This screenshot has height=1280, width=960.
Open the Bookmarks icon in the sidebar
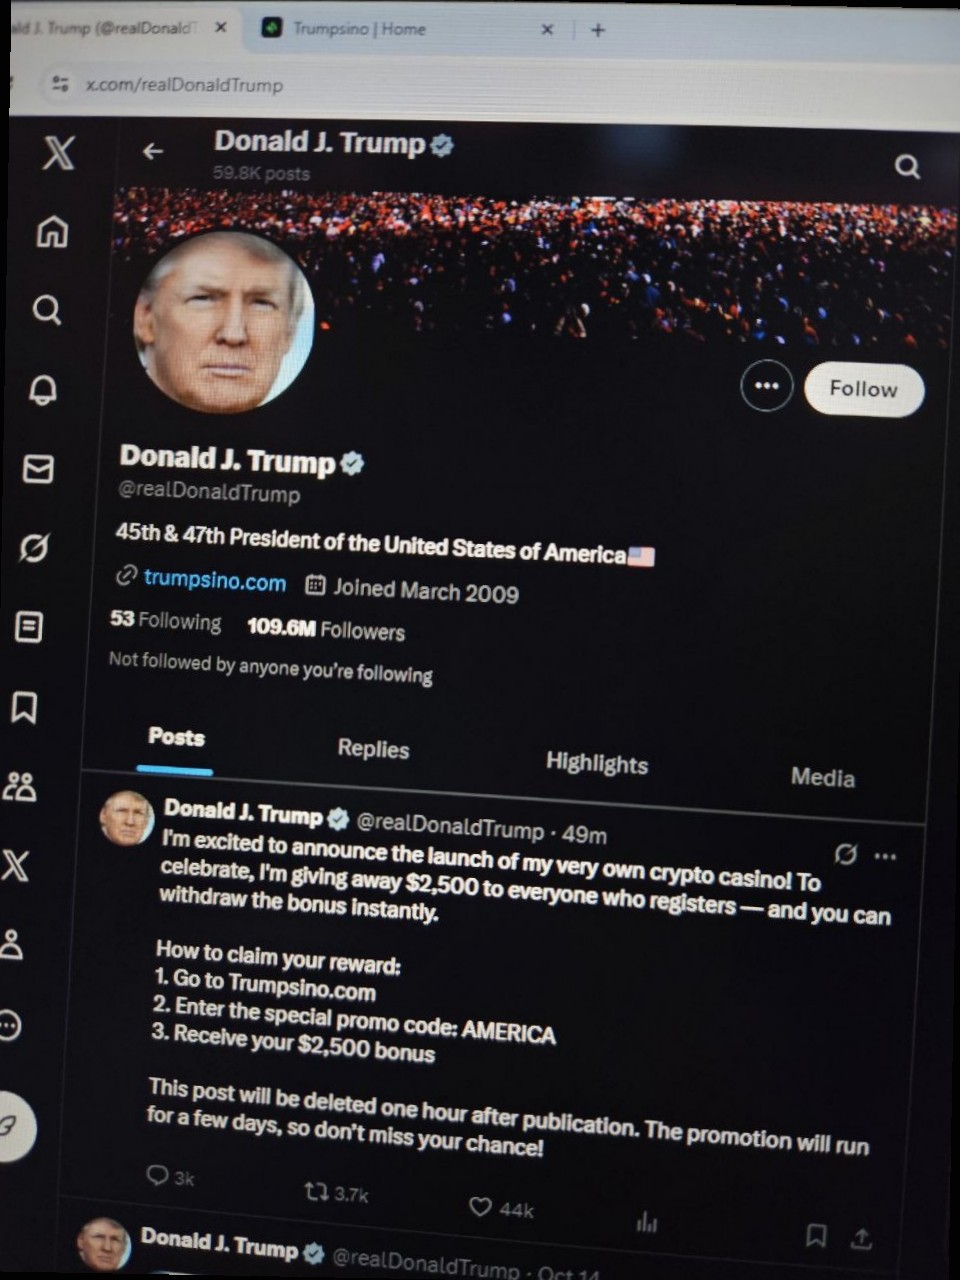click(x=24, y=708)
